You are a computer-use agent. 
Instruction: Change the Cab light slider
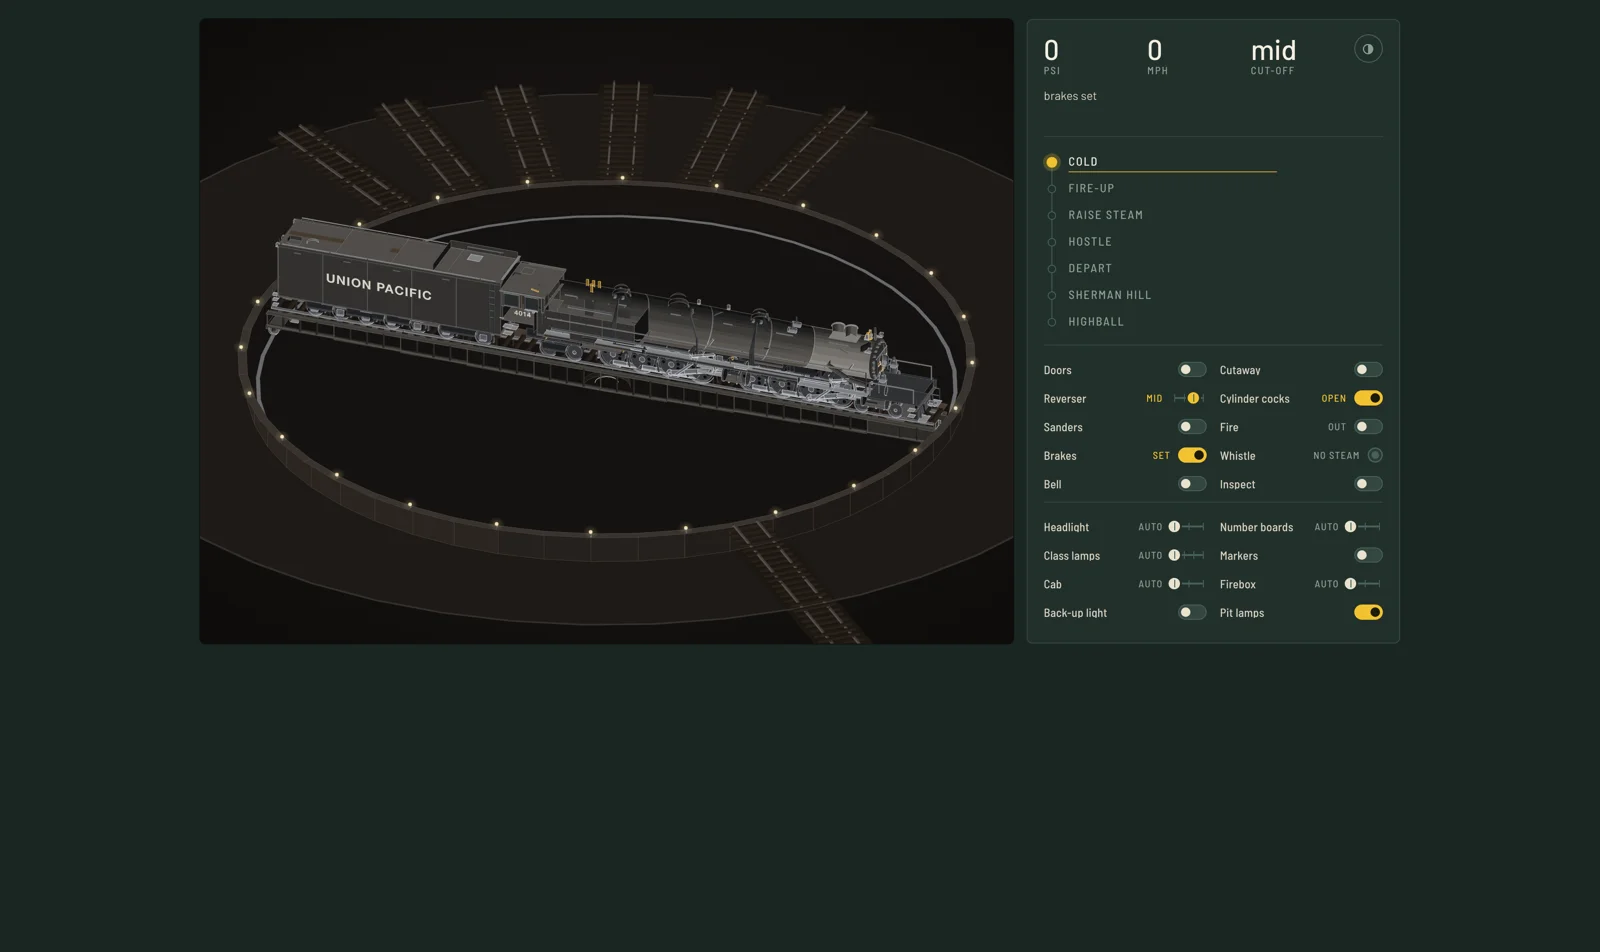pos(1186,584)
